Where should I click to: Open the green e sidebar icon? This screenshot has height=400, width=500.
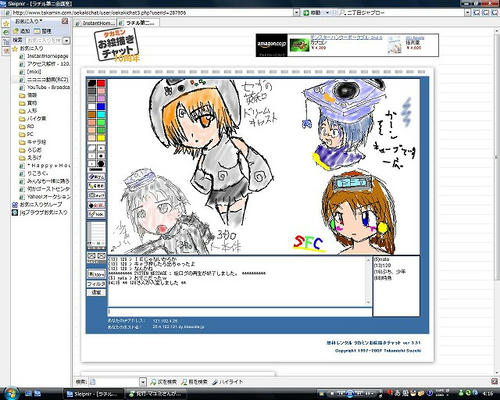(x=6, y=33)
